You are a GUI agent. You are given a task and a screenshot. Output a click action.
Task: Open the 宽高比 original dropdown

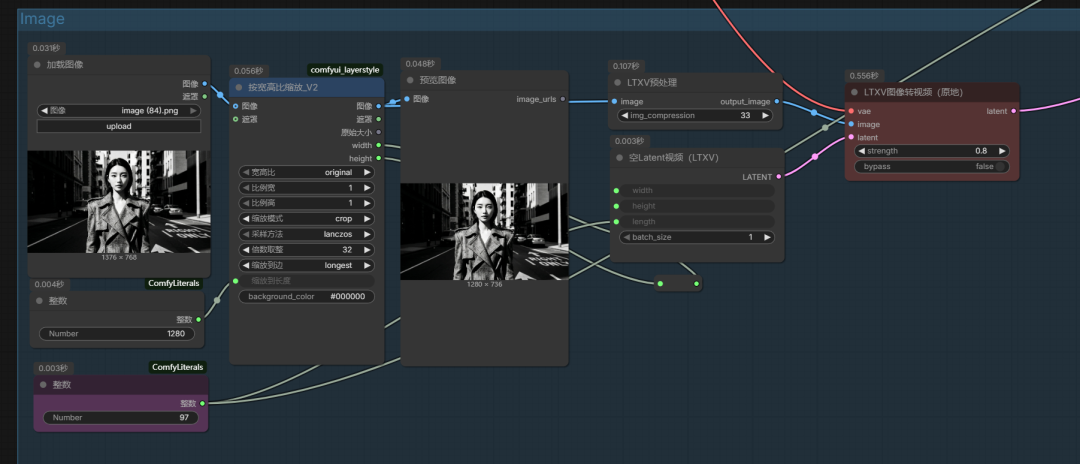pos(307,172)
